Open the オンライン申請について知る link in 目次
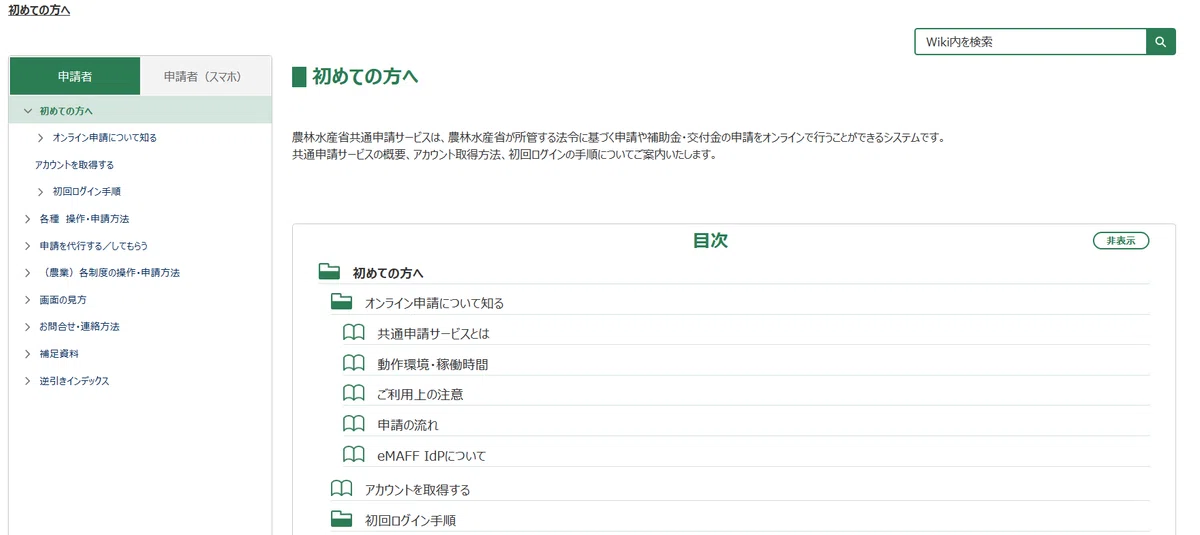Screen dimensions: 1200x535 tap(434, 302)
